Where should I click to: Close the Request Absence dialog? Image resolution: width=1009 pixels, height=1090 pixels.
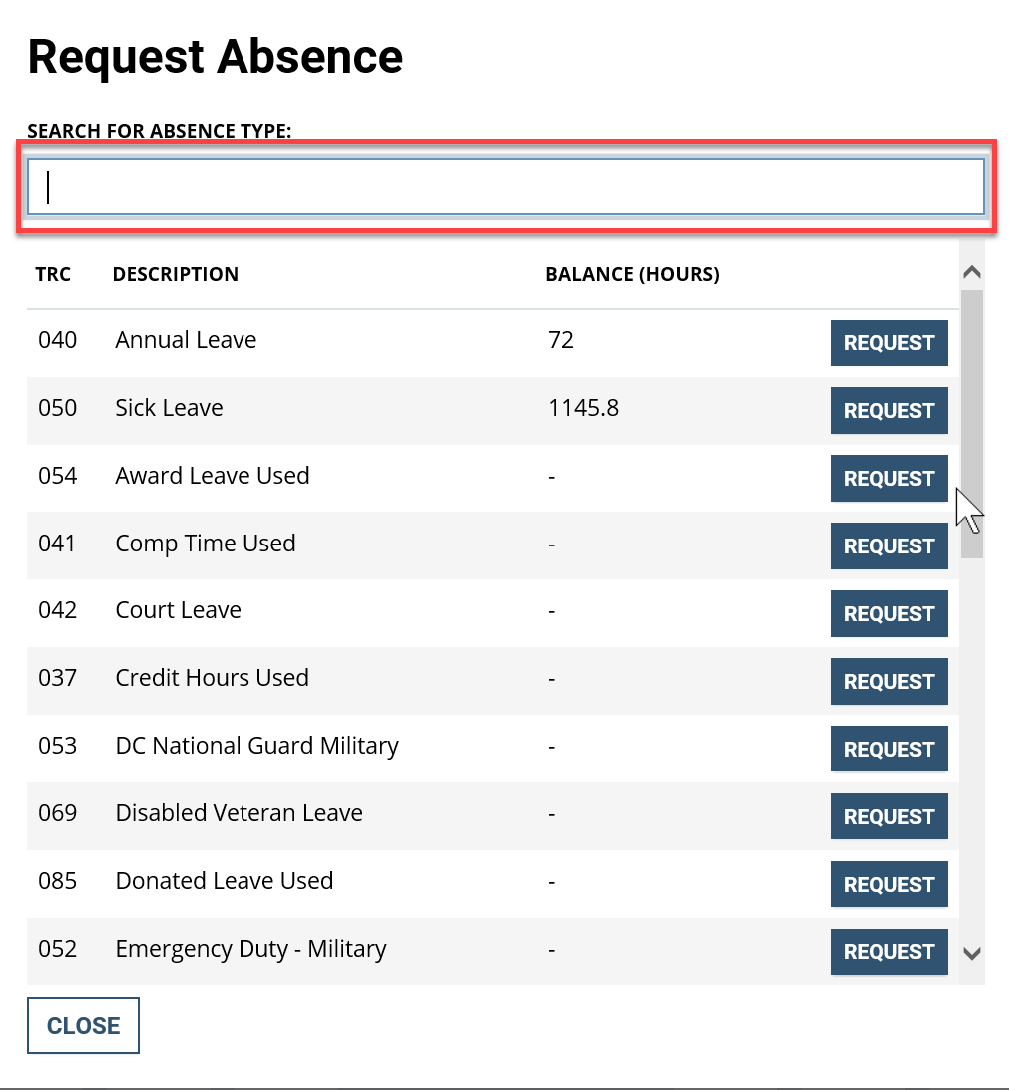[x=83, y=1025]
